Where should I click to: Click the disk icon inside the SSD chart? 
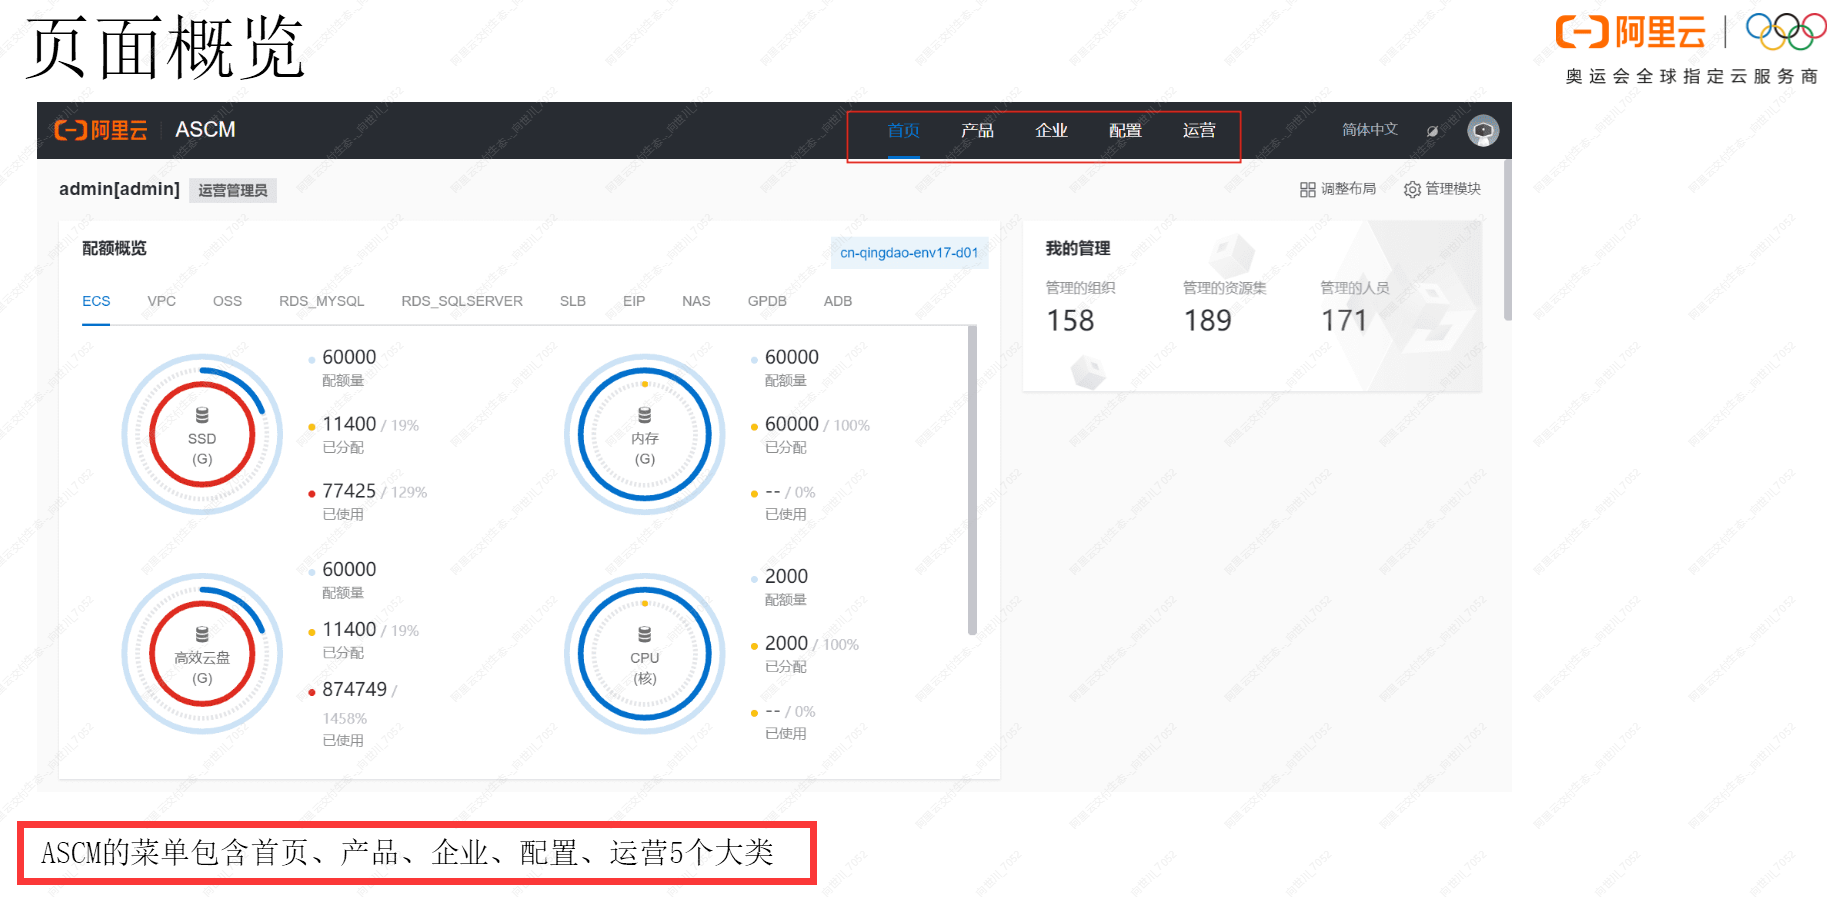click(x=202, y=415)
